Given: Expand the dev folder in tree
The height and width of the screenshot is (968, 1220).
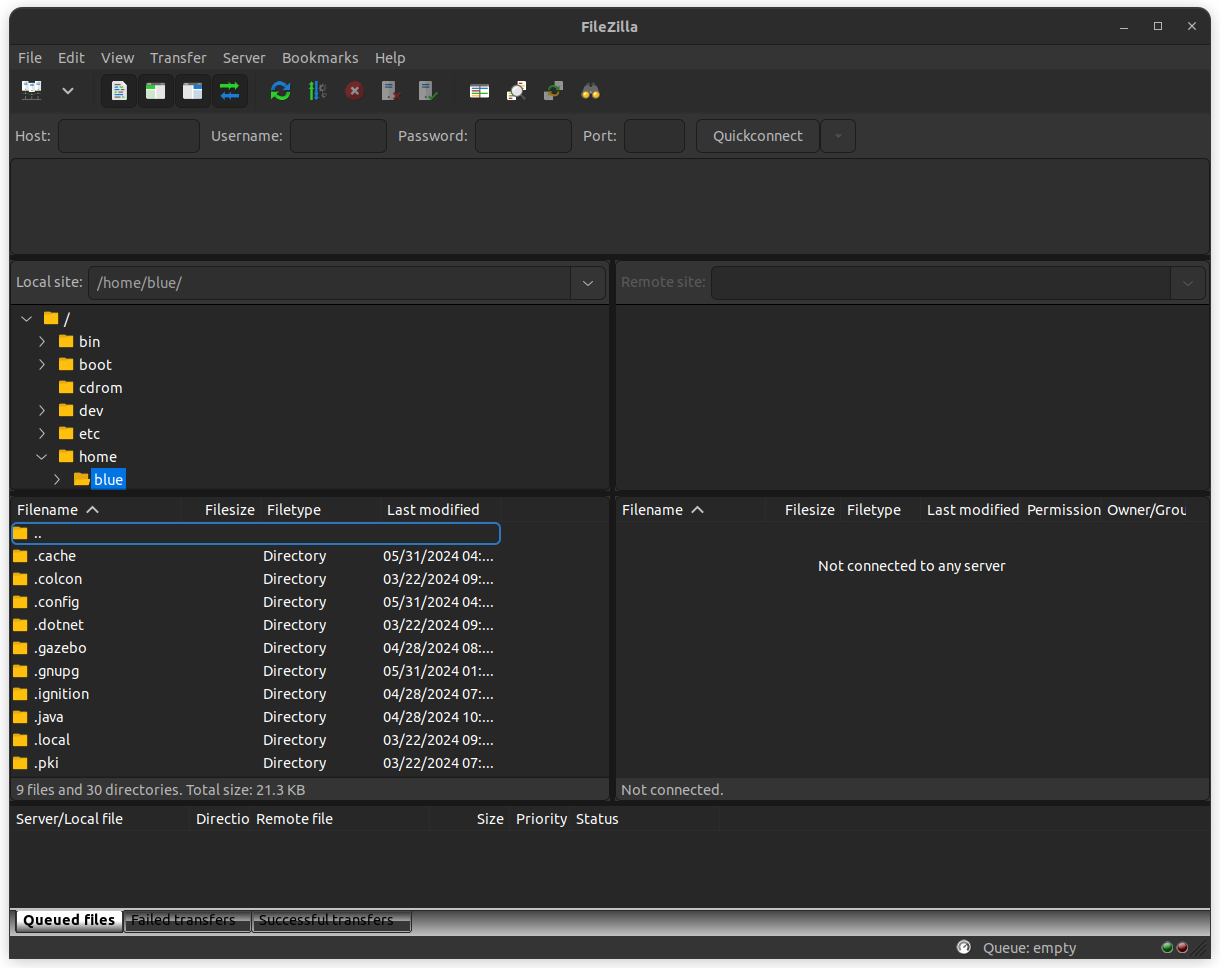Looking at the screenshot, I should coord(42,411).
